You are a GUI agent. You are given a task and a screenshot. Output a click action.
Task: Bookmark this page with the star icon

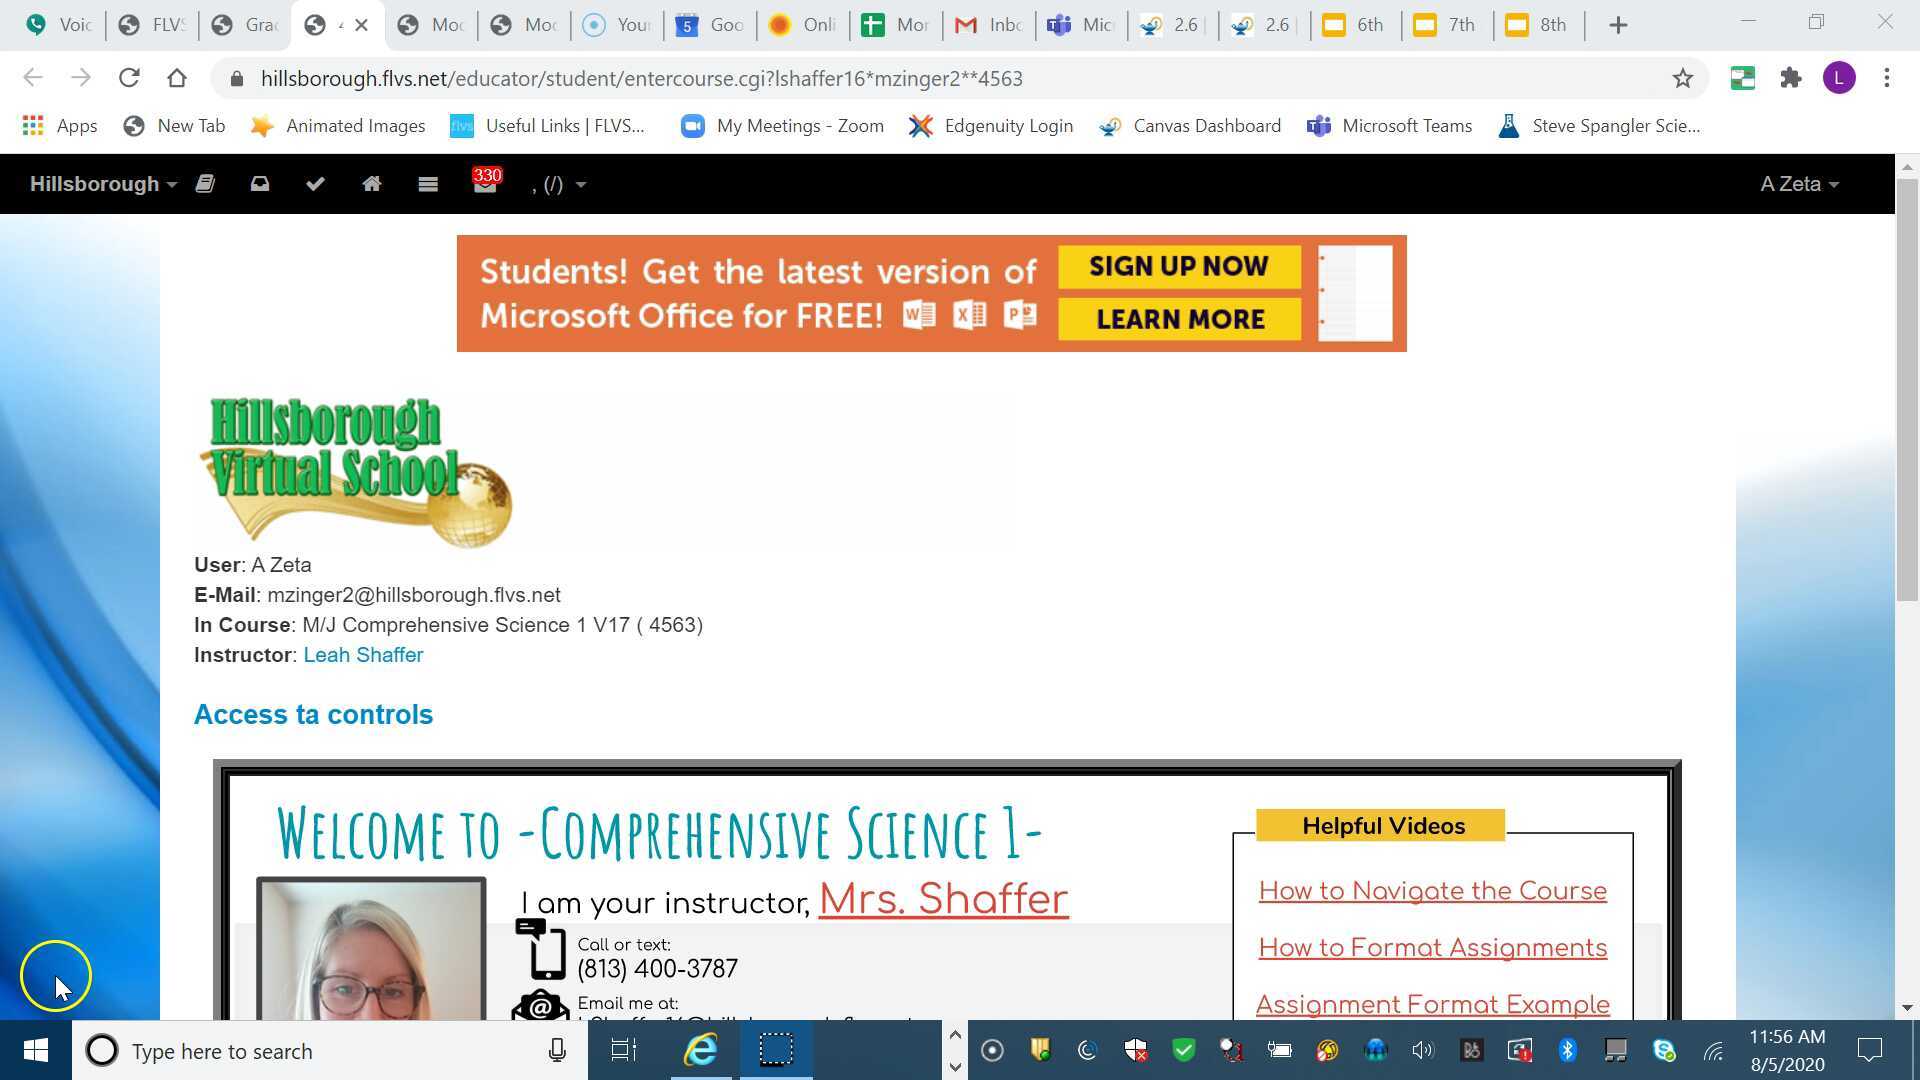tap(1684, 78)
